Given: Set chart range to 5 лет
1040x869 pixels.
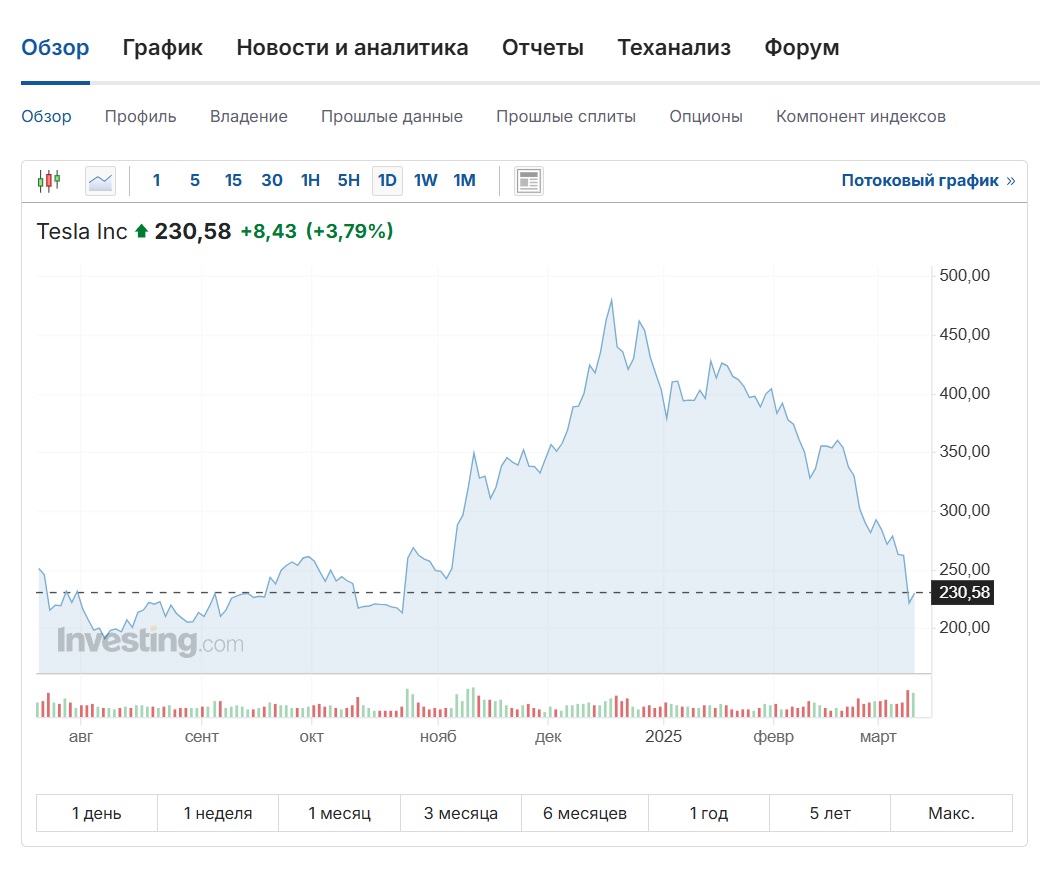Looking at the screenshot, I should tap(830, 813).
